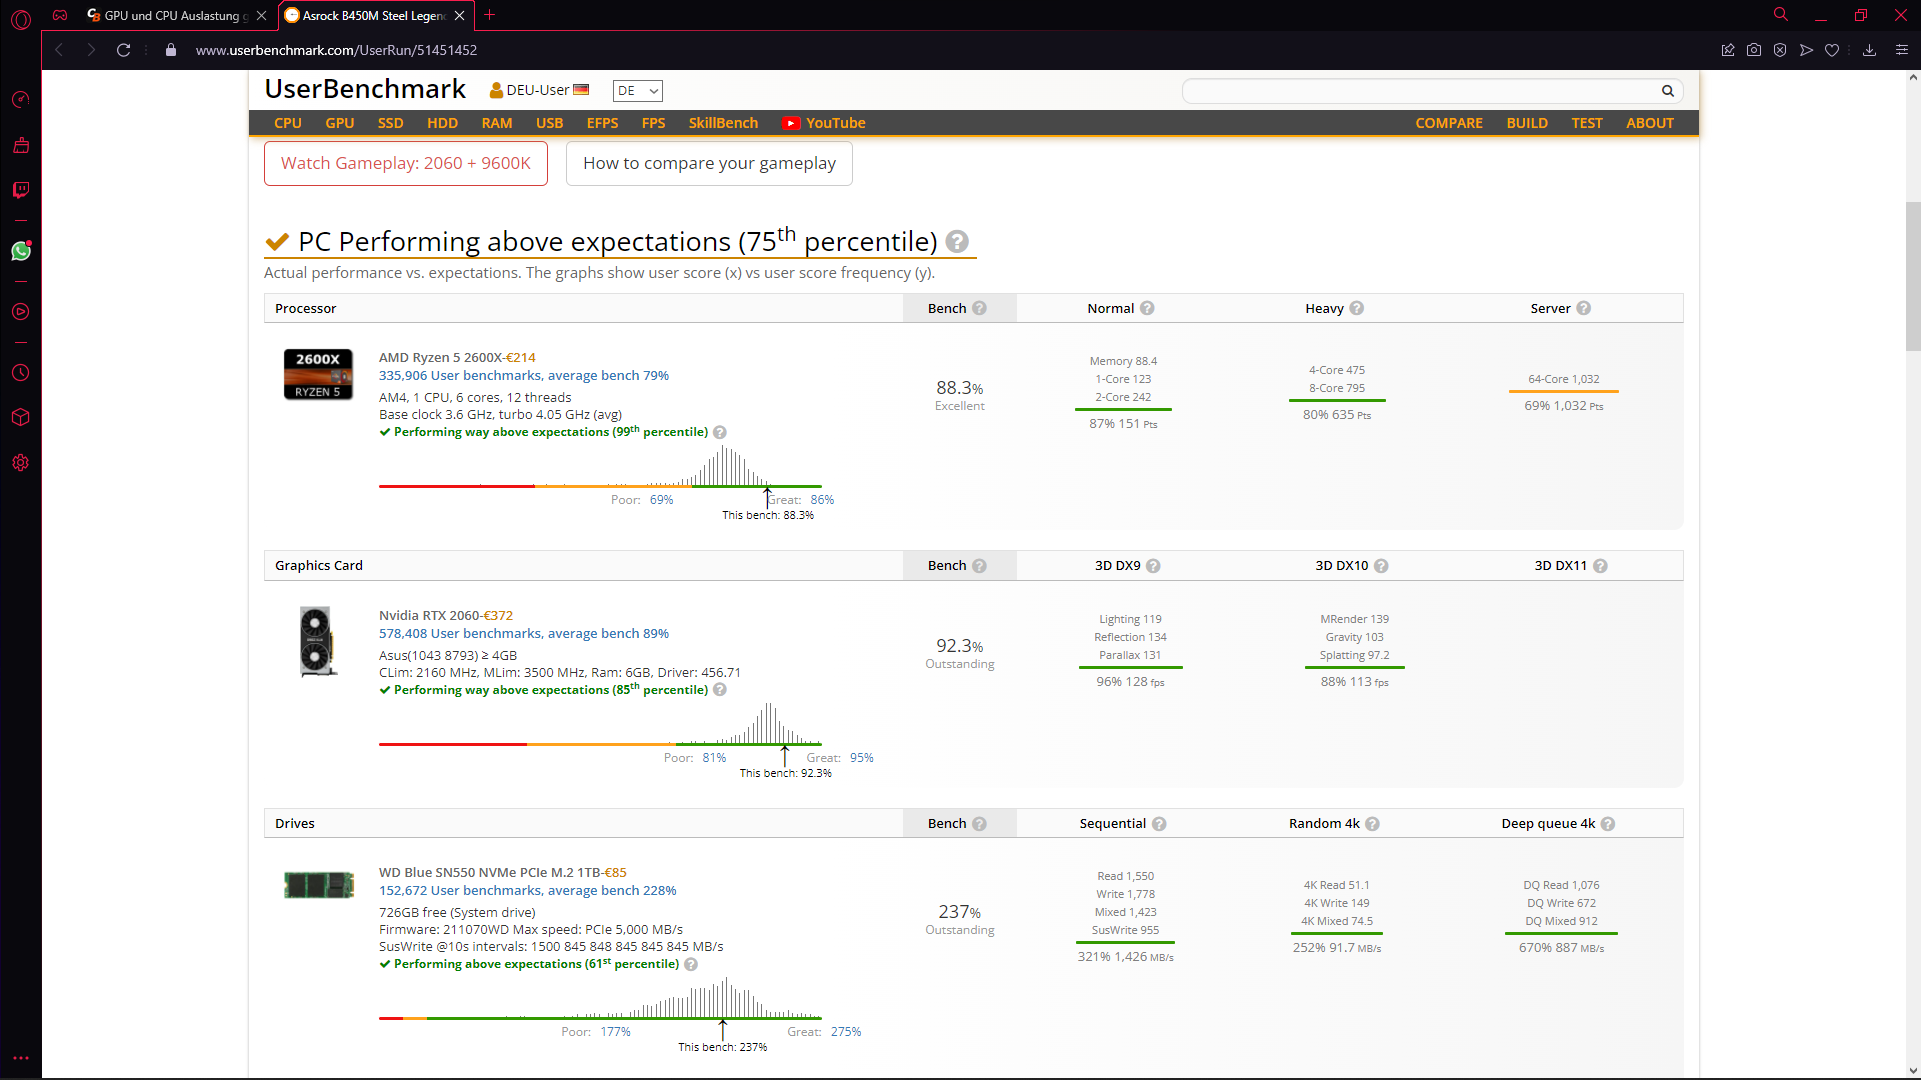Click help icon next to Processor Bench
The width and height of the screenshot is (1921, 1080).
coord(979,308)
